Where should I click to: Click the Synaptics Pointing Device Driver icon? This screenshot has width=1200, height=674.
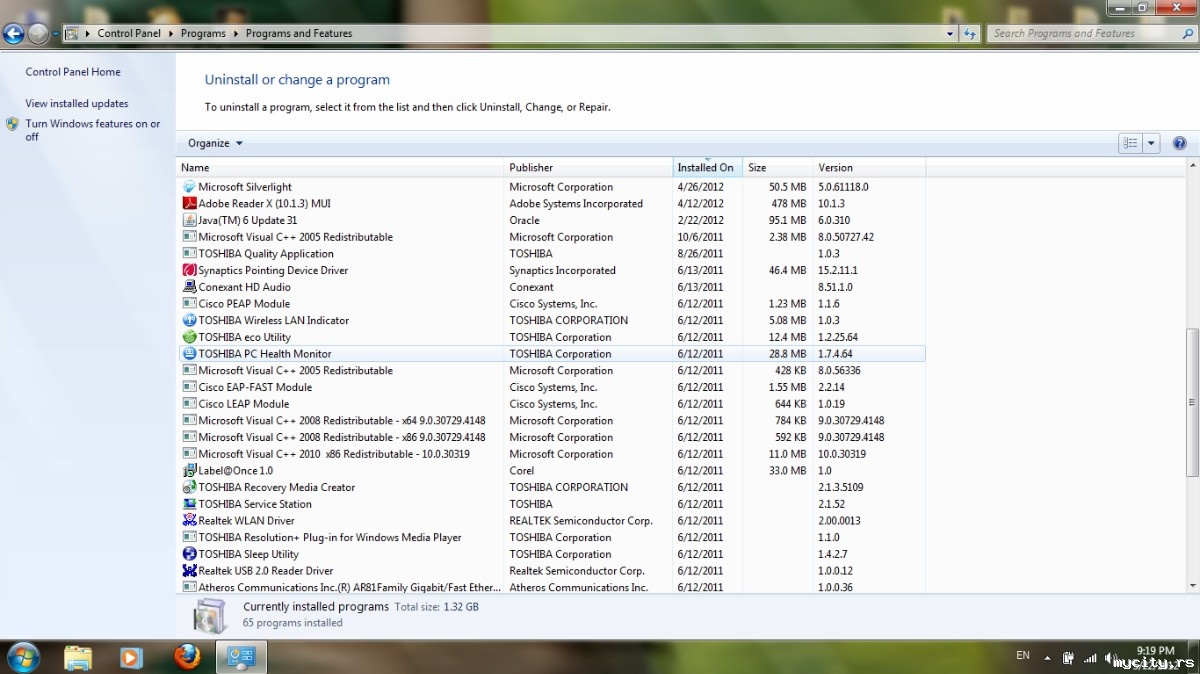click(x=190, y=270)
